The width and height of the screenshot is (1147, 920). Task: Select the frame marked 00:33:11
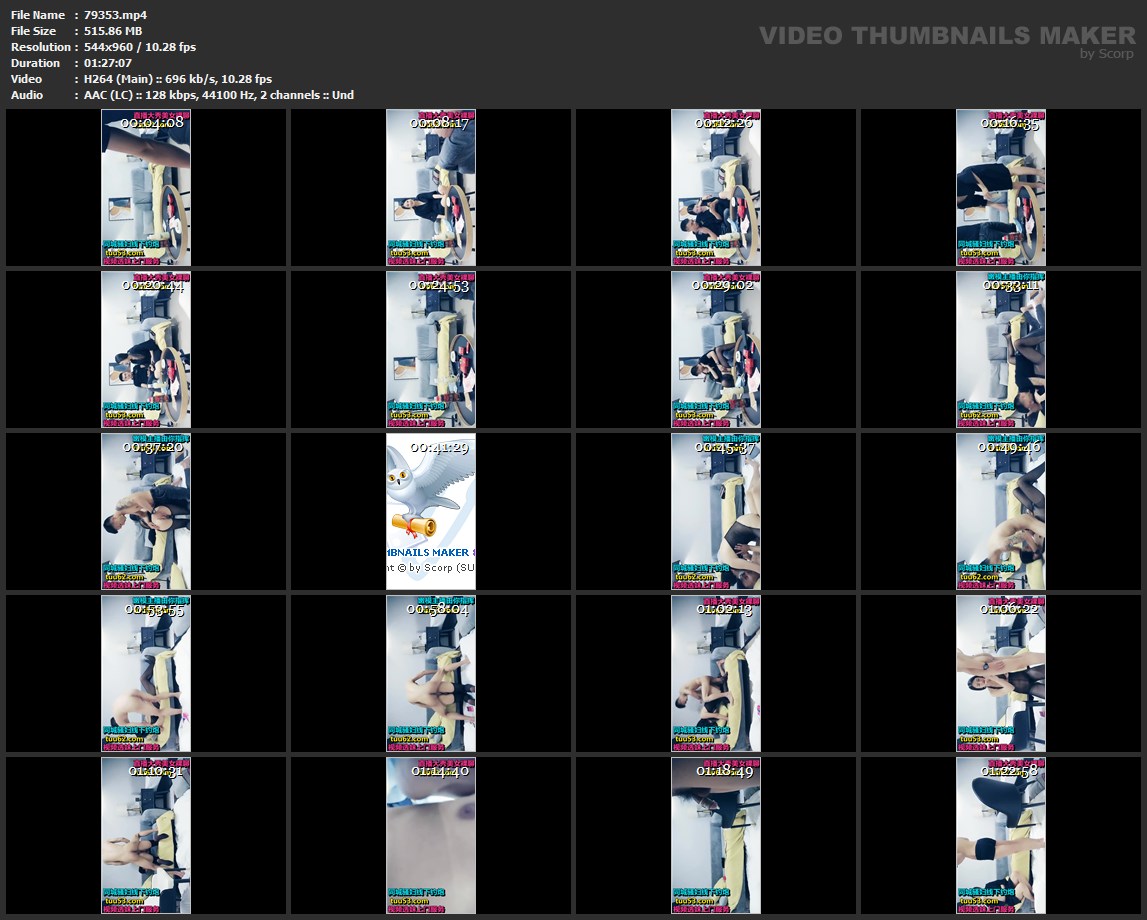coord(1000,349)
